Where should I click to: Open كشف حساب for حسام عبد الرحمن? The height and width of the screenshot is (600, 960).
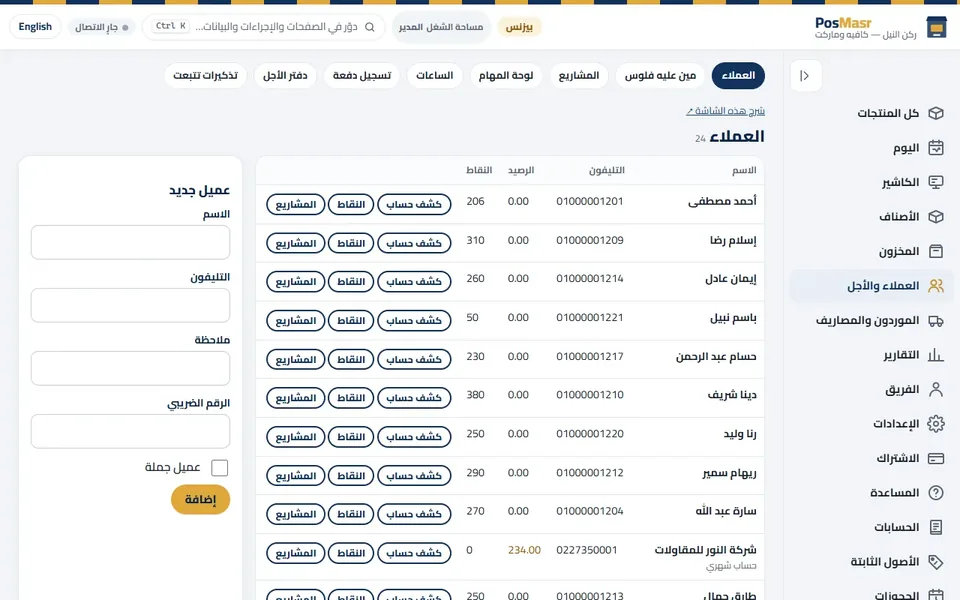click(x=414, y=359)
